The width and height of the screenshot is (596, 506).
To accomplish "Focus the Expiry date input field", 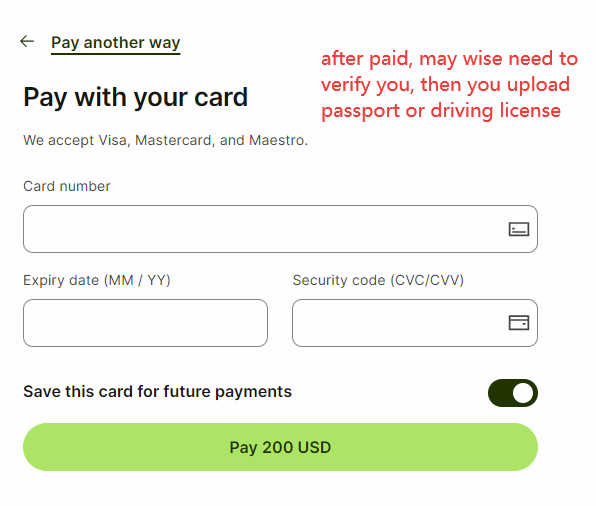I will [145, 323].
